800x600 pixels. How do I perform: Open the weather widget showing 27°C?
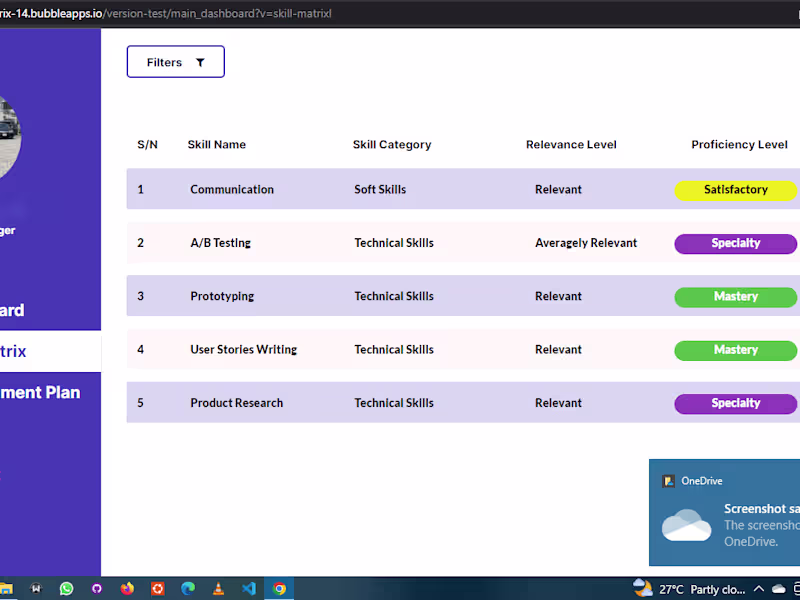(689, 589)
